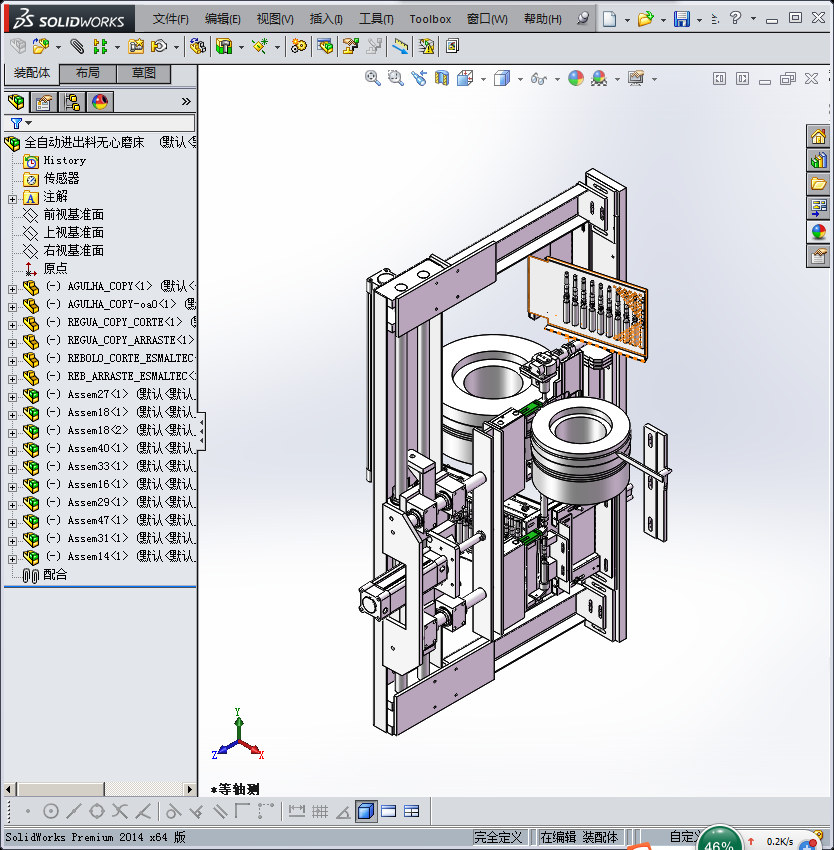Image resolution: width=834 pixels, height=850 pixels.
Task: Select the 原点 origin item
Action: point(55,268)
